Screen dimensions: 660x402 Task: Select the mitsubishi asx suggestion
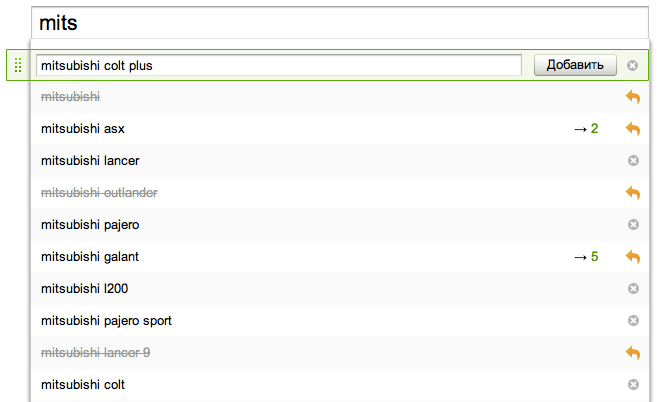[x=83, y=129]
